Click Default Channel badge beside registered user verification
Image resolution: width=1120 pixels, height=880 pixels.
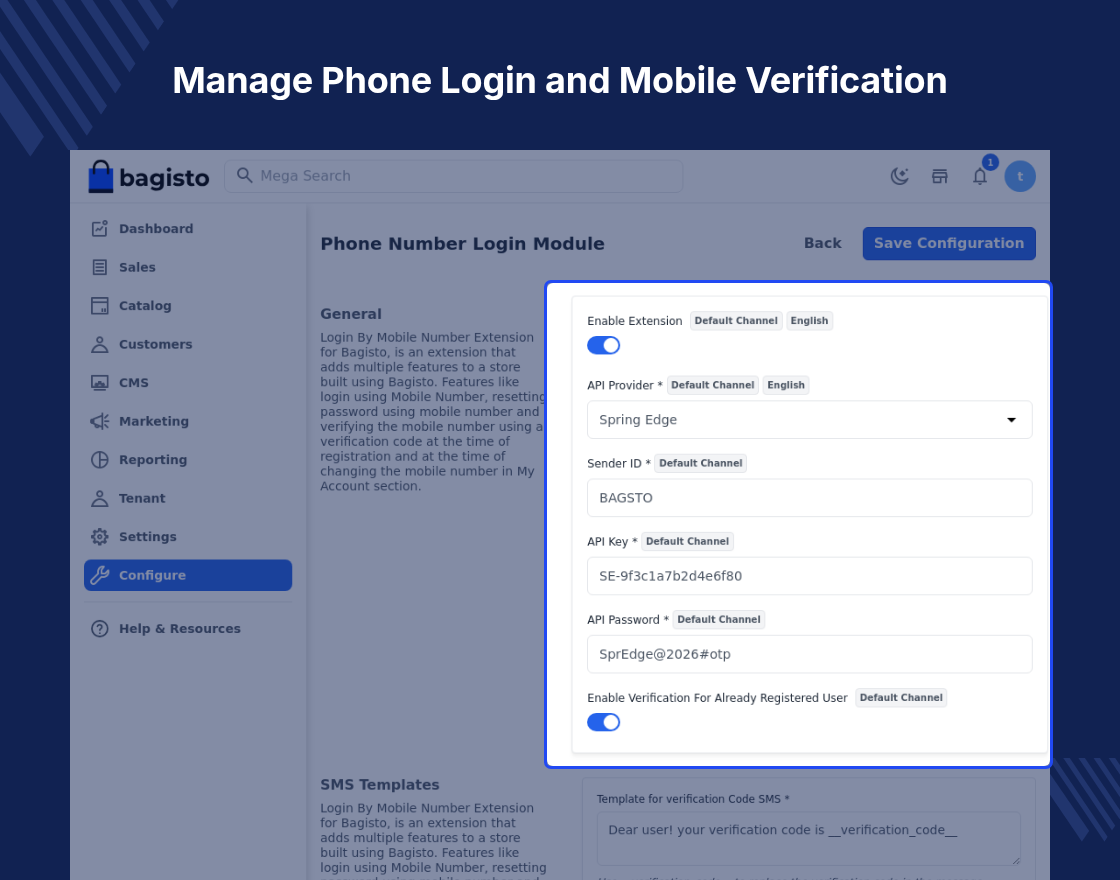(901, 698)
